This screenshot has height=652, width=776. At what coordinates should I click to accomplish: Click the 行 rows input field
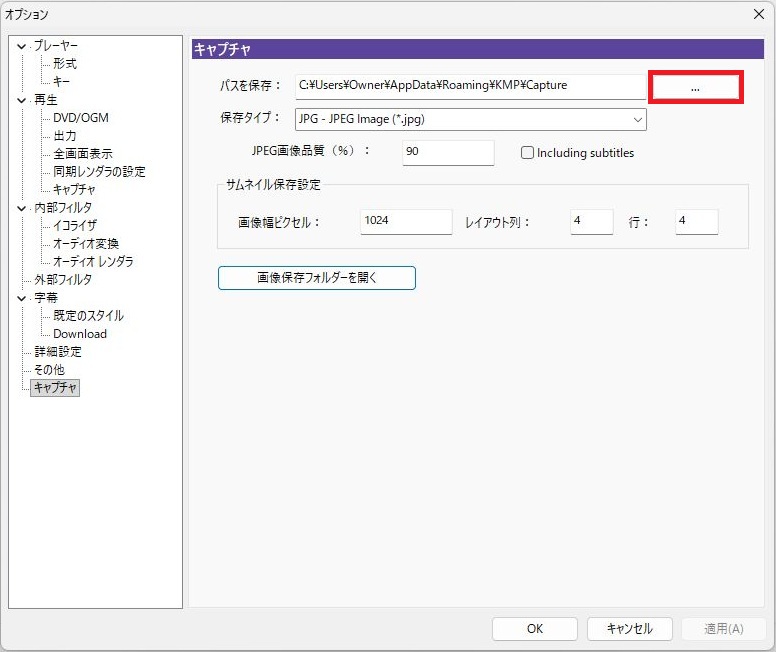(x=696, y=221)
